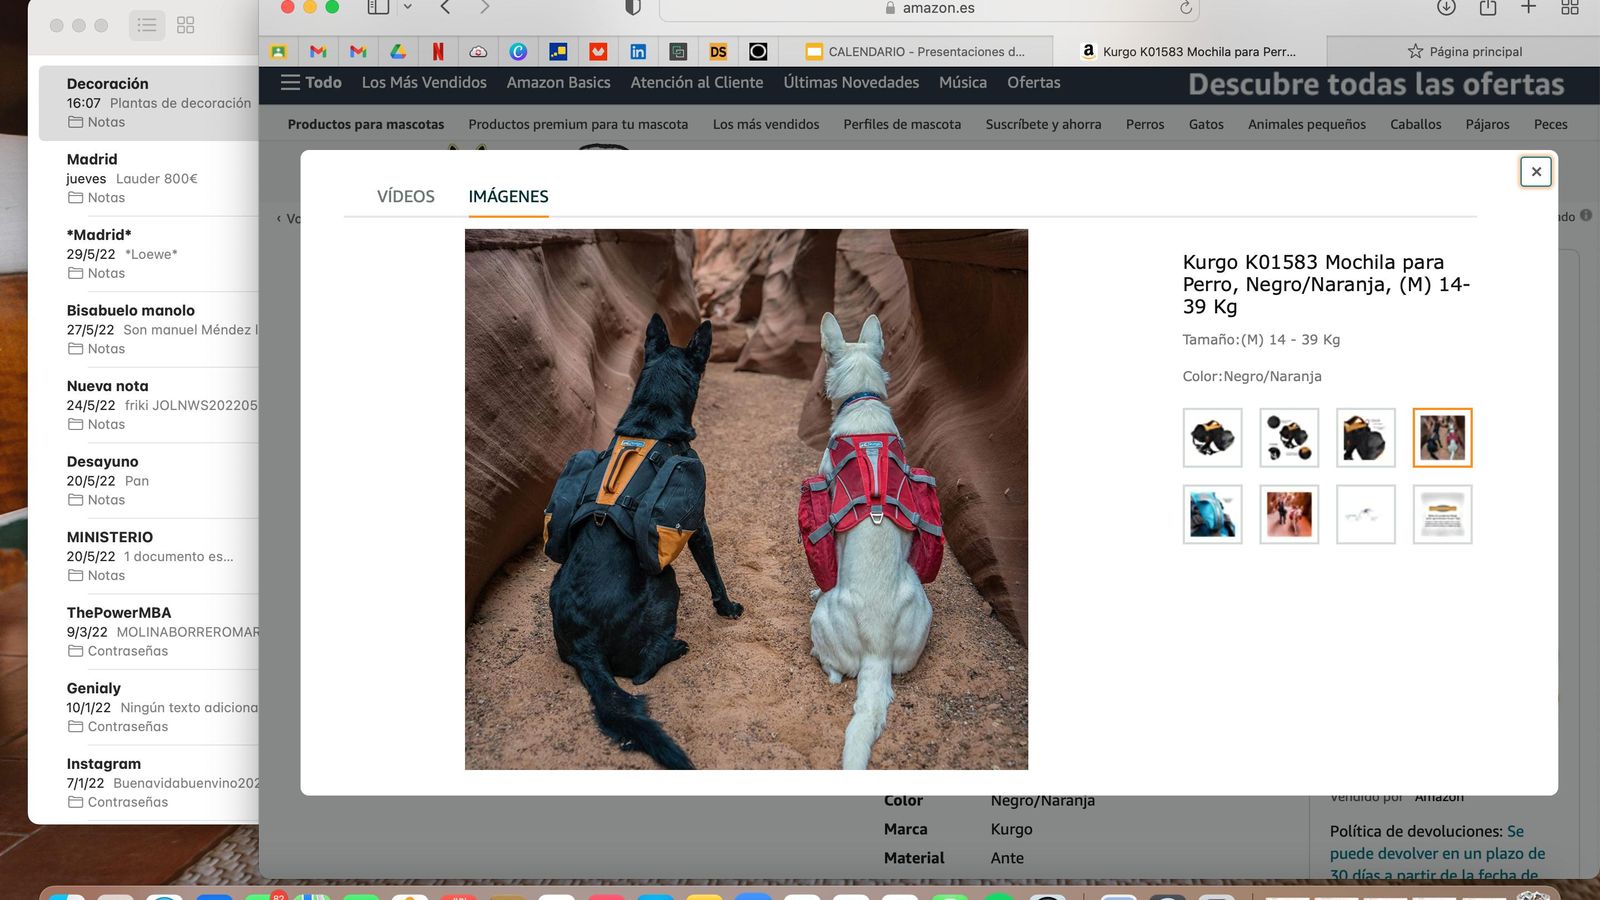Open the 'Desayuno' note
The width and height of the screenshot is (1600, 900).
(x=150, y=480)
